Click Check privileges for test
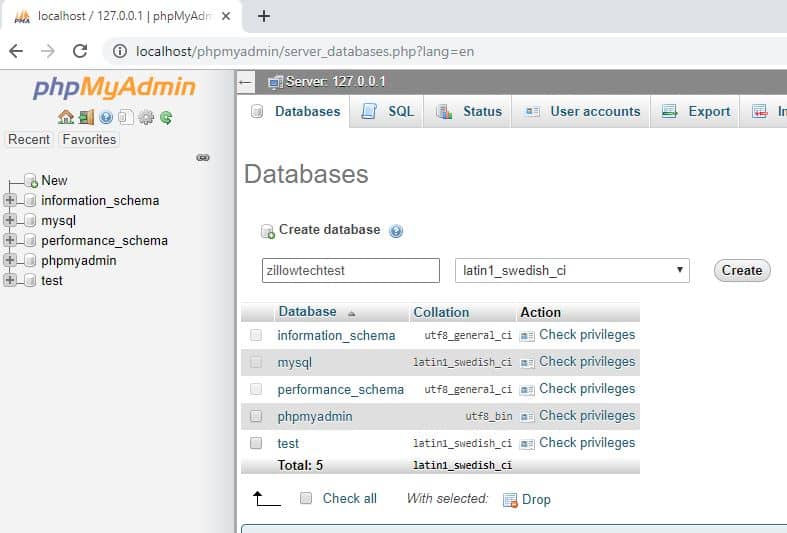Screen dimensions: 787x533 click(587, 443)
